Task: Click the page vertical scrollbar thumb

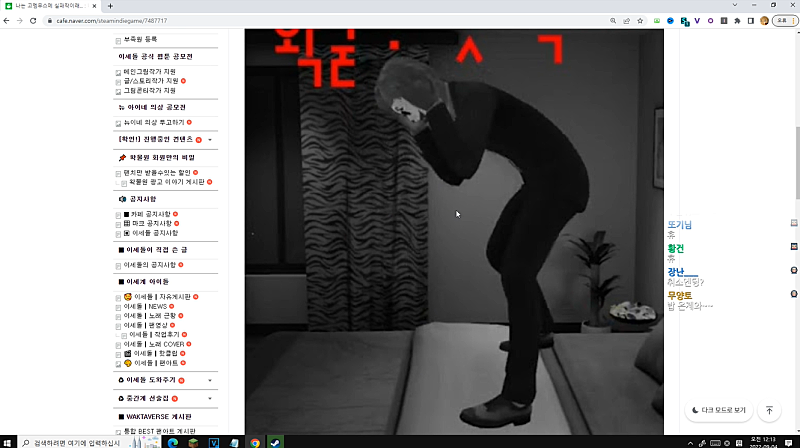Action: pyautogui.click(x=797, y=163)
